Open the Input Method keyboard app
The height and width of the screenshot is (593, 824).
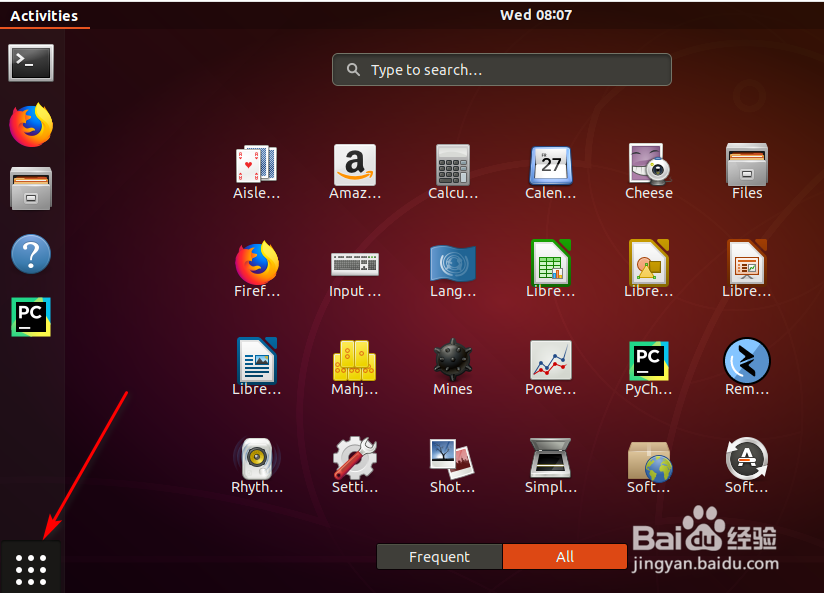coord(355,275)
